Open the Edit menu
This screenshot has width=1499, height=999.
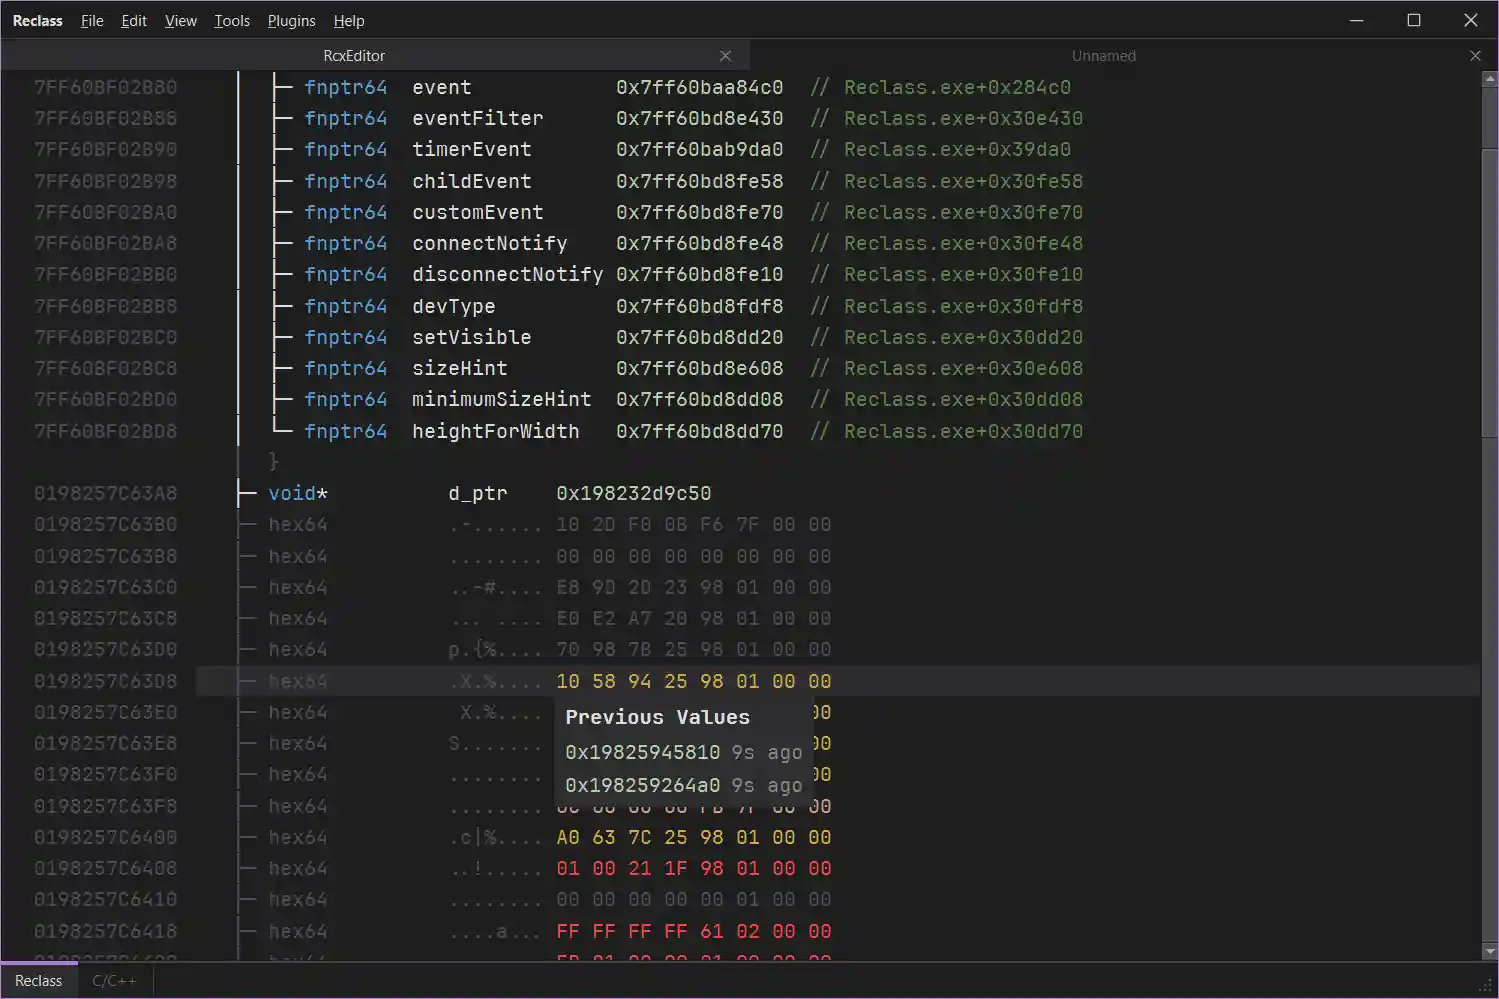pos(133,20)
